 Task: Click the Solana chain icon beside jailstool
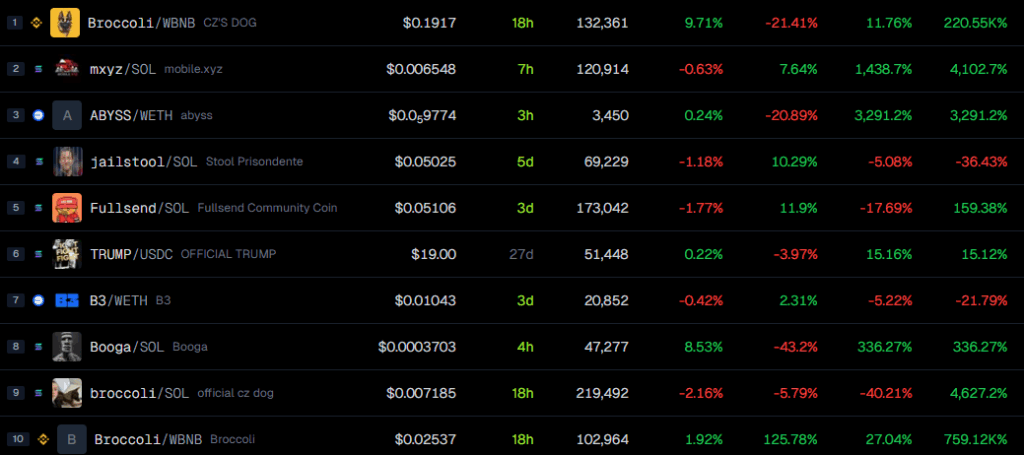click(x=38, y=162)
